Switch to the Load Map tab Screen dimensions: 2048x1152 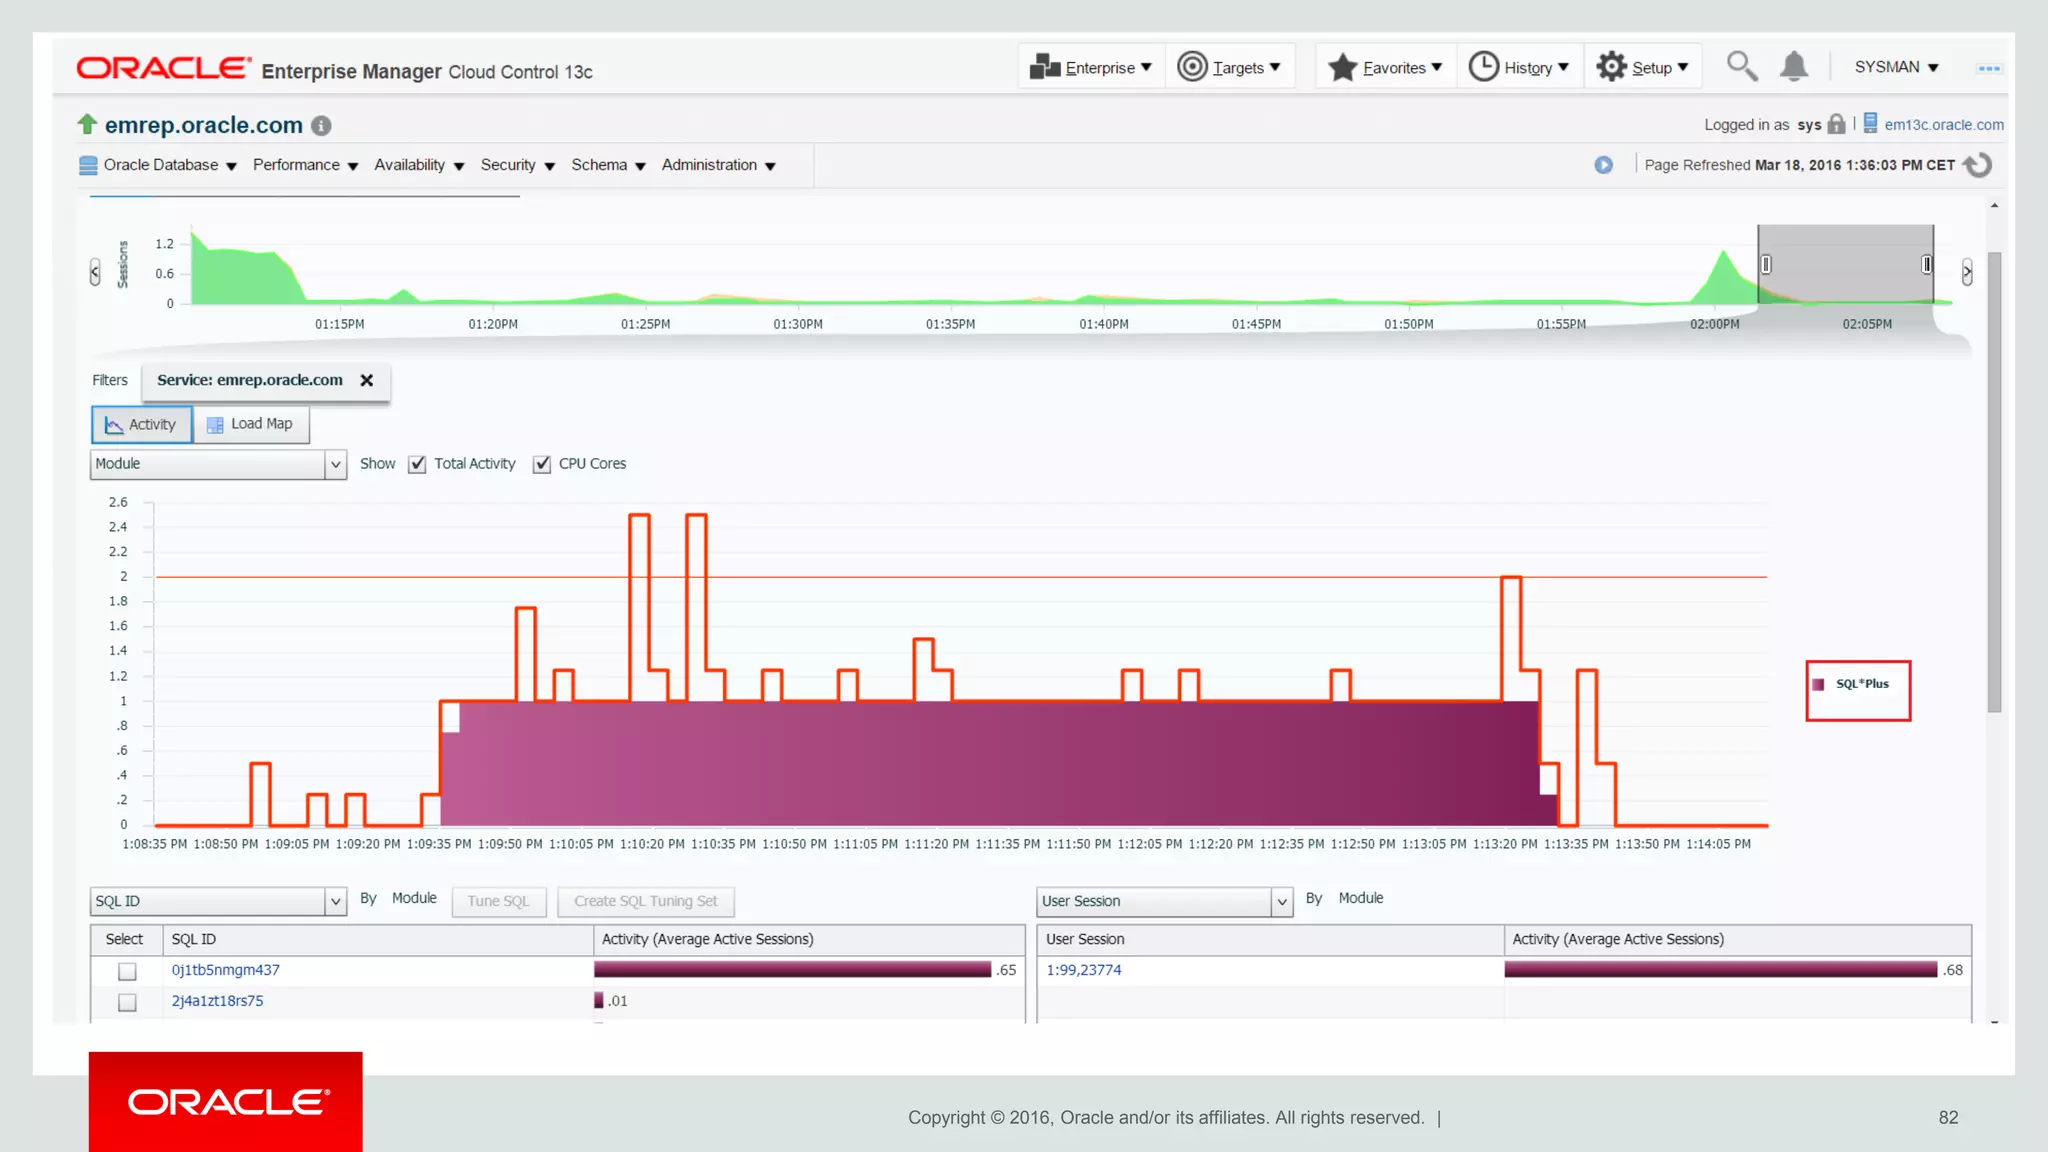[251, 424]
